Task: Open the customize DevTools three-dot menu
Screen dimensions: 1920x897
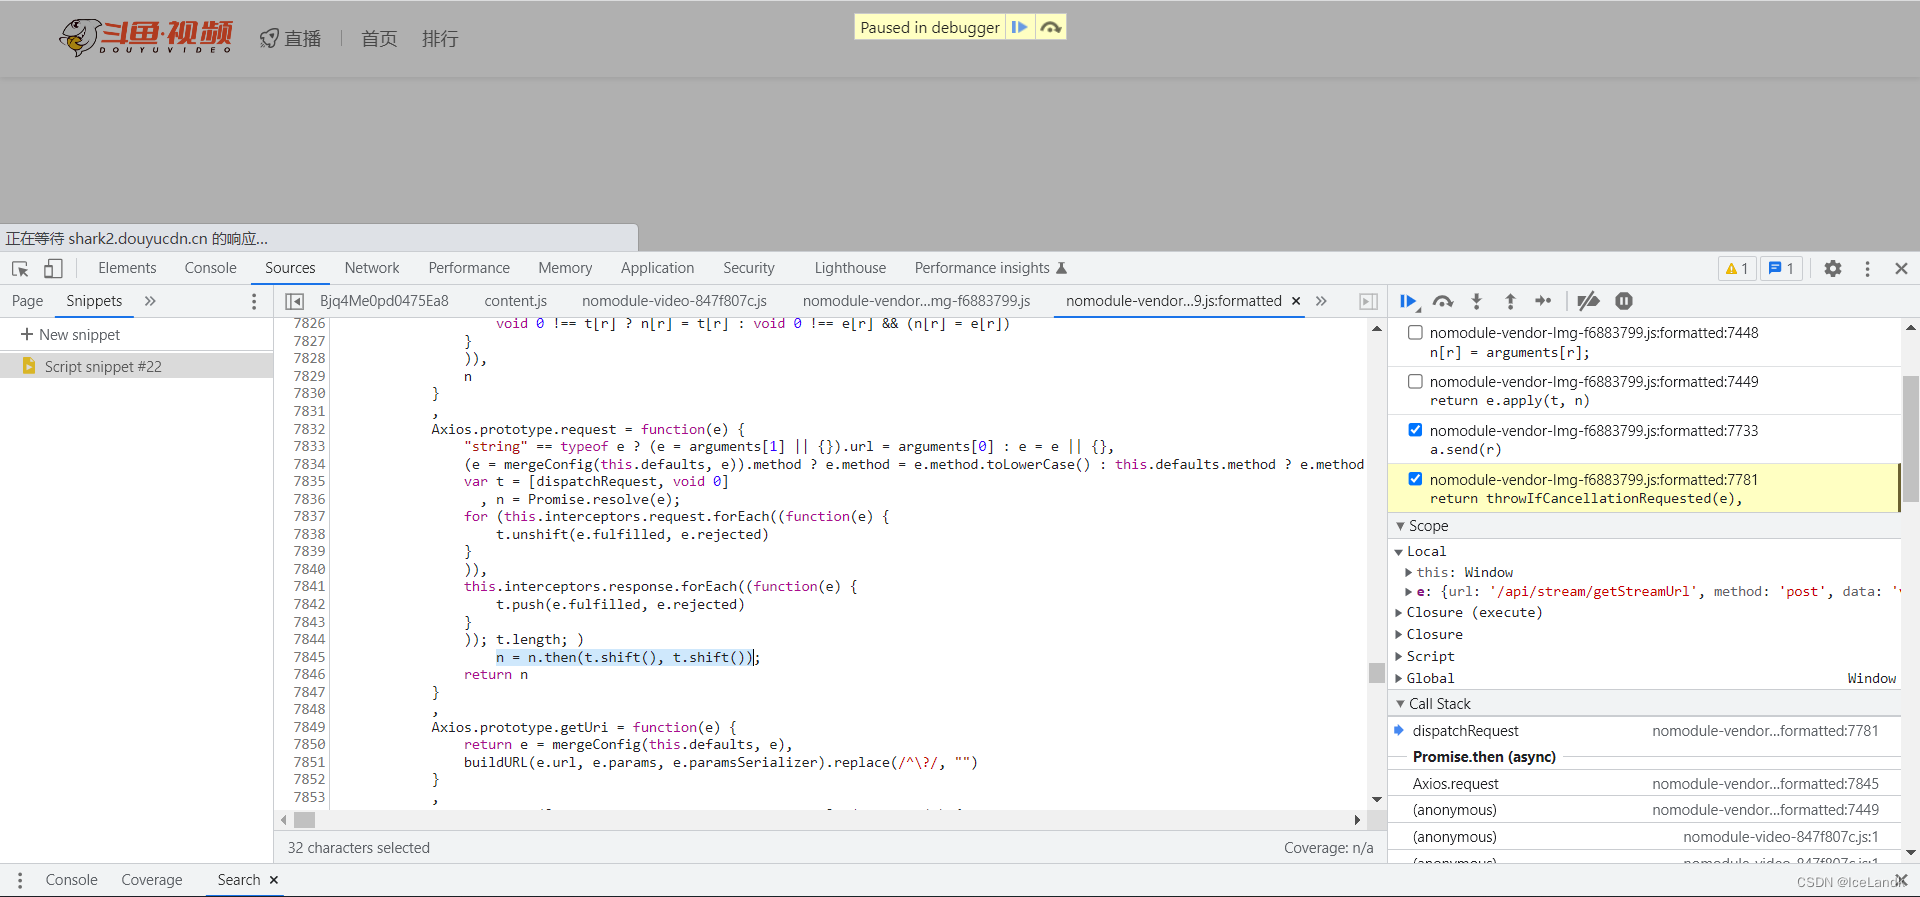Action: pyautogui.click(x=1867, y=268)
